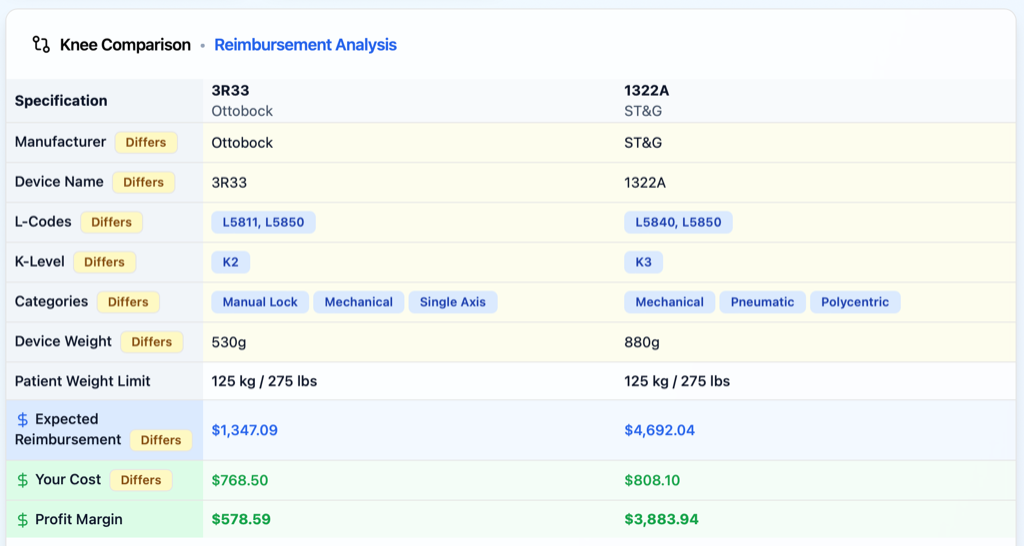The width and height of the screenshot is (1024, 546).
Task: Click the 530g device weight value
Action: pyautogui.click(x=229, y=342)
